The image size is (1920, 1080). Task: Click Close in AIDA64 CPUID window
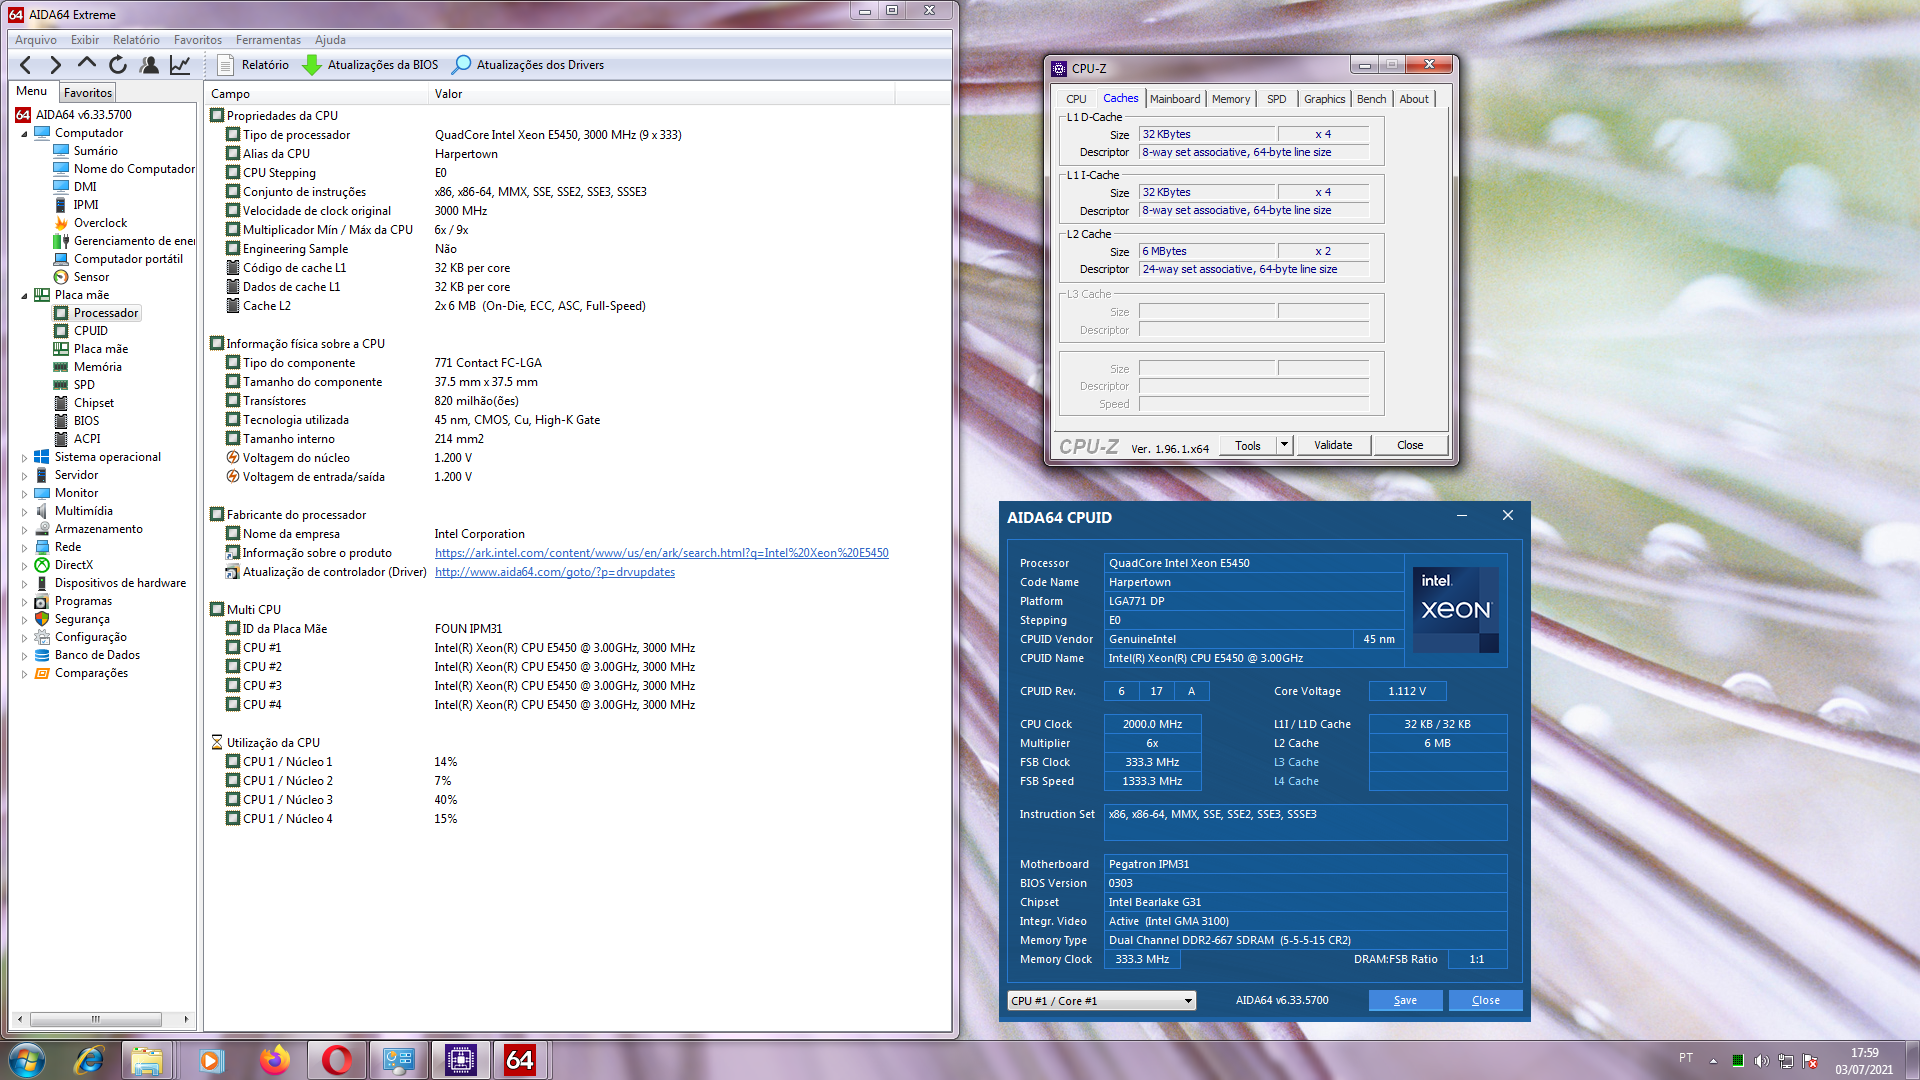(1485, 1001)
